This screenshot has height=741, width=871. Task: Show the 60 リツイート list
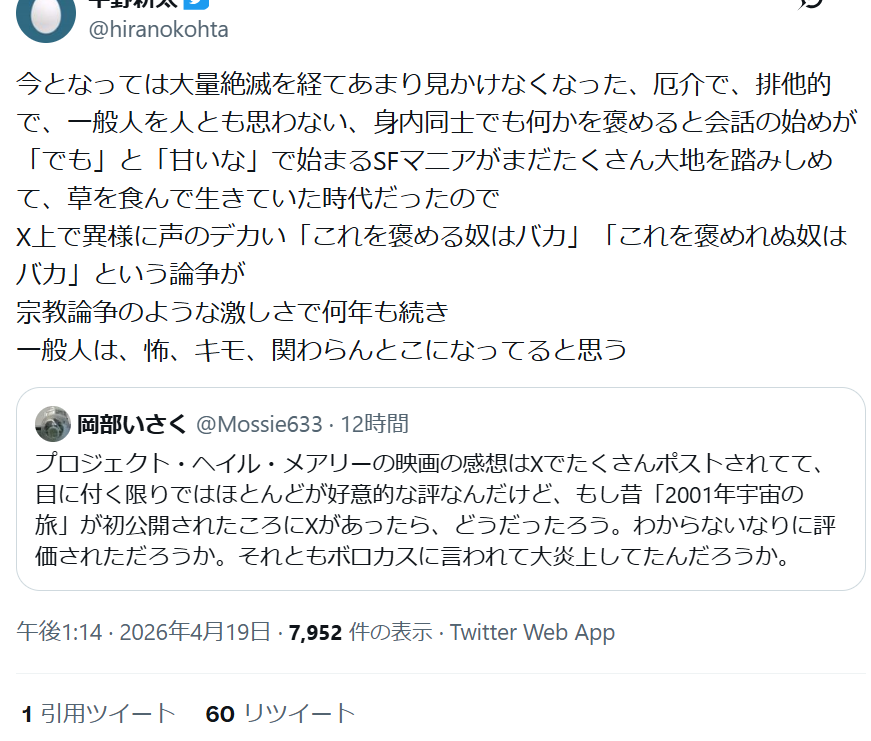pos(281,714)
